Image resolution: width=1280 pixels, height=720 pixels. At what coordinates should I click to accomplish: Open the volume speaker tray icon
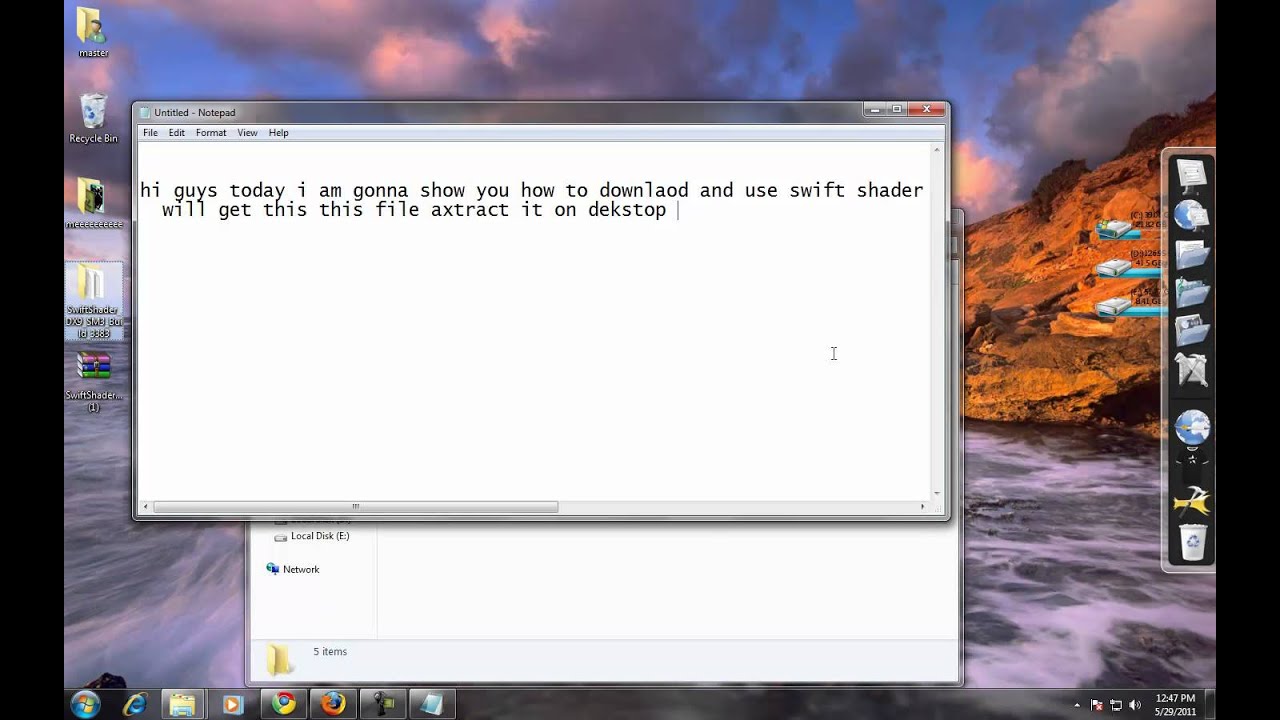(x=1135, y=705)
